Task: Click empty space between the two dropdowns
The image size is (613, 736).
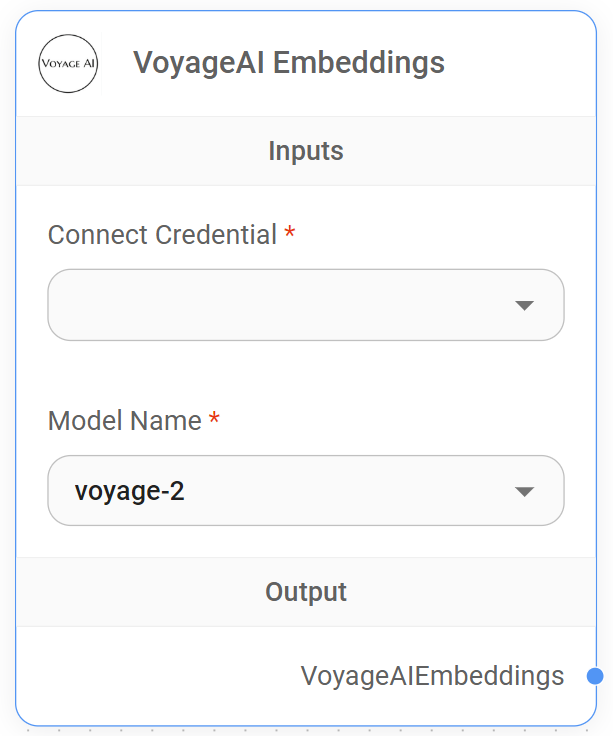Action: click(305, 375)
